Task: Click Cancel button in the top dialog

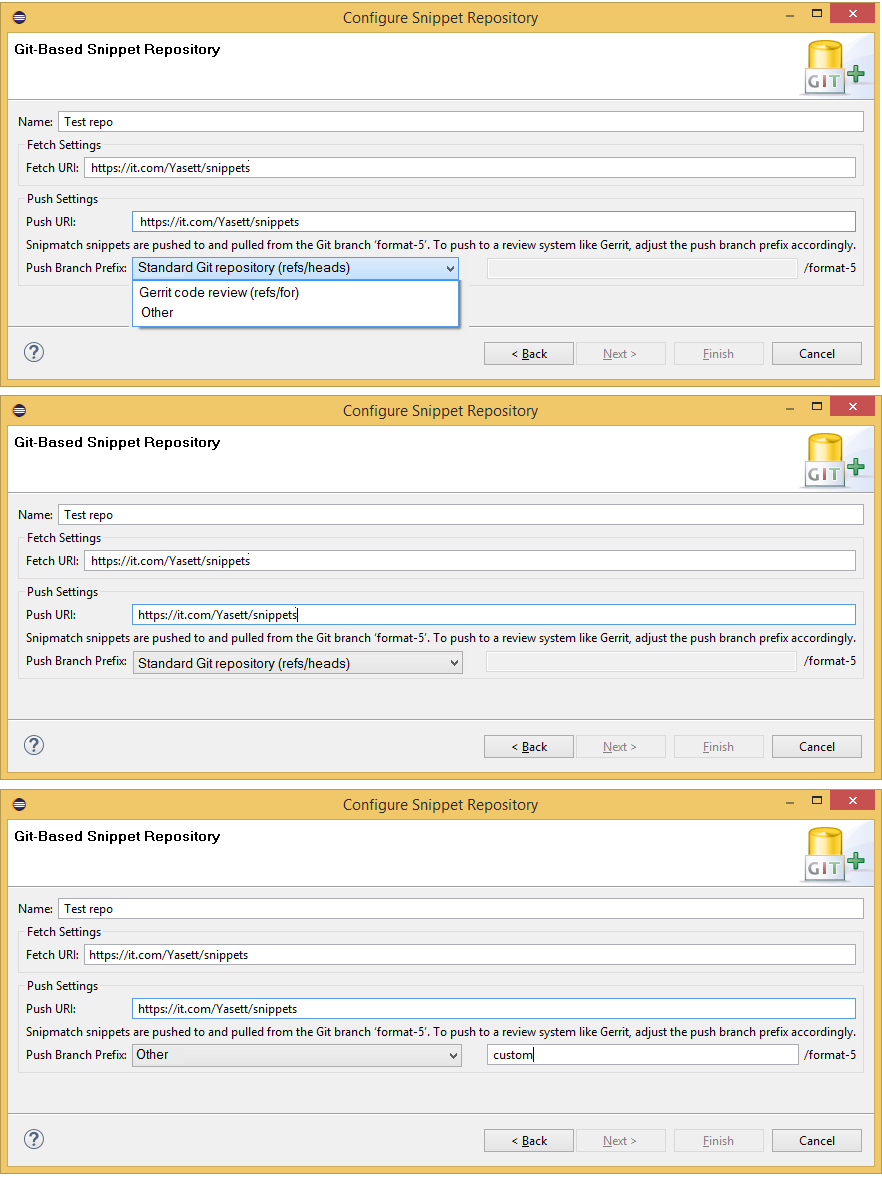Action: click(817, 354)
